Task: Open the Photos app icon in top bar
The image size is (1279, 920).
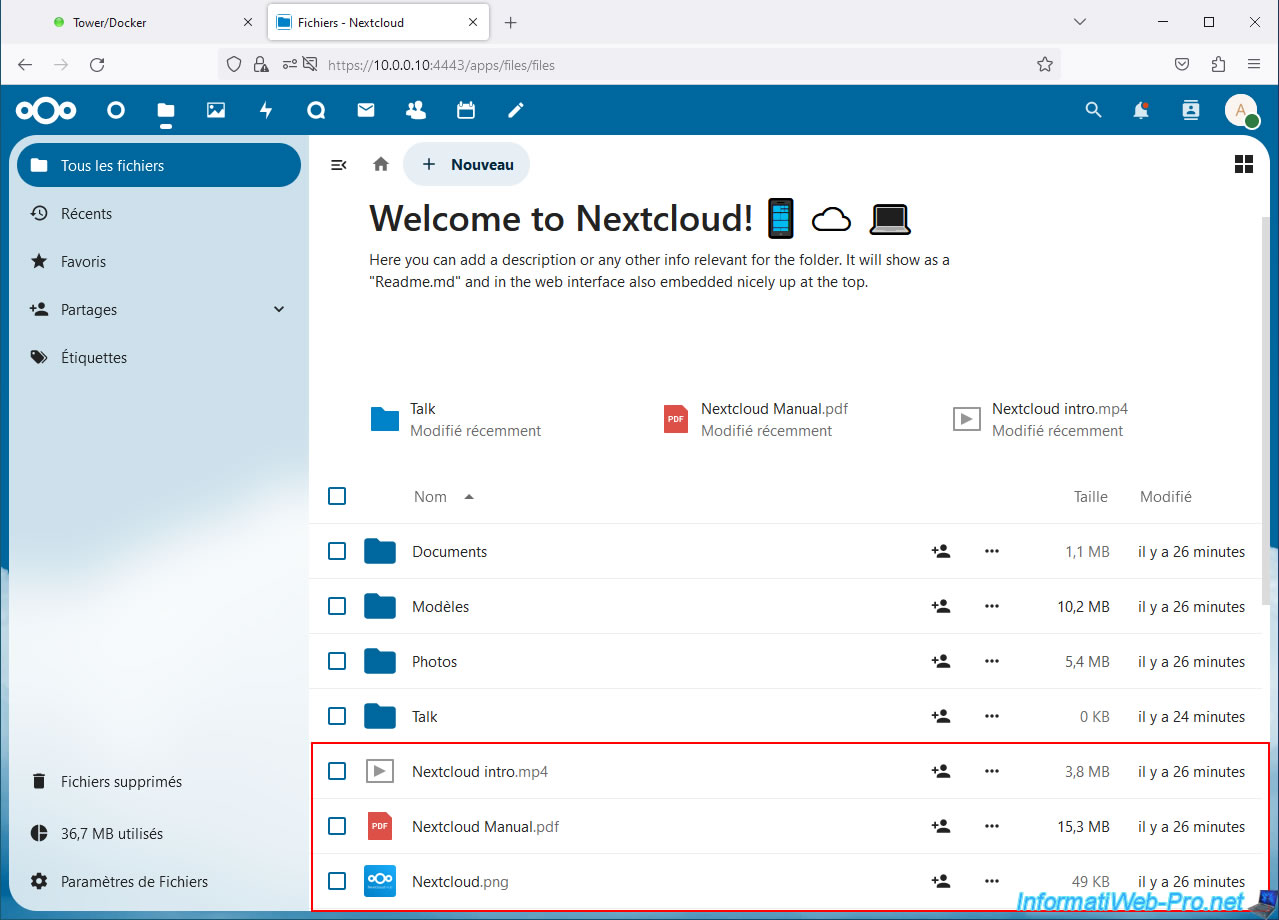Action: 216,110
